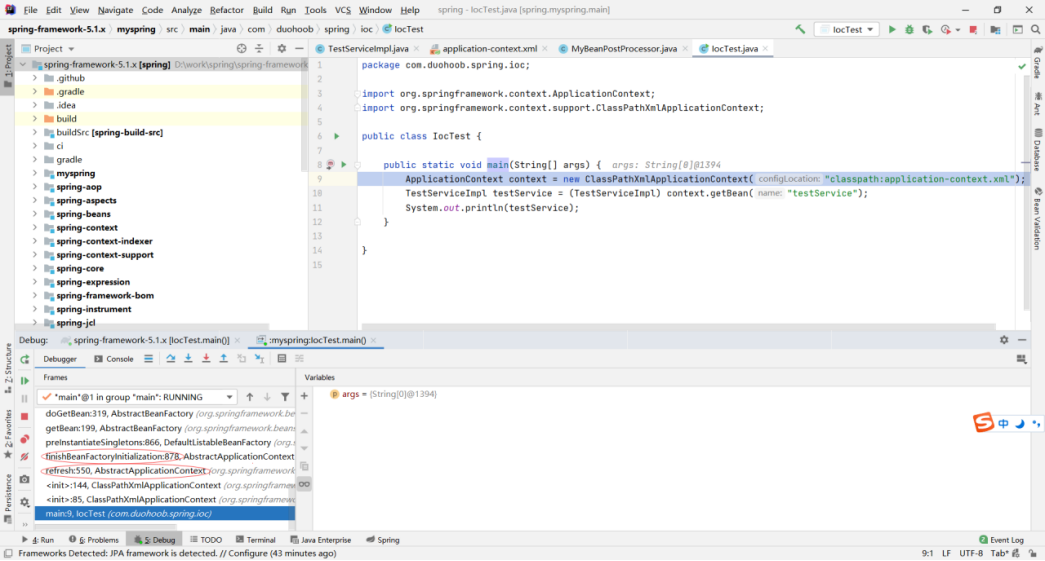The image size is (1045, 561).
Task: Click the Build project hammer icon
Action: tap(800, 30)
